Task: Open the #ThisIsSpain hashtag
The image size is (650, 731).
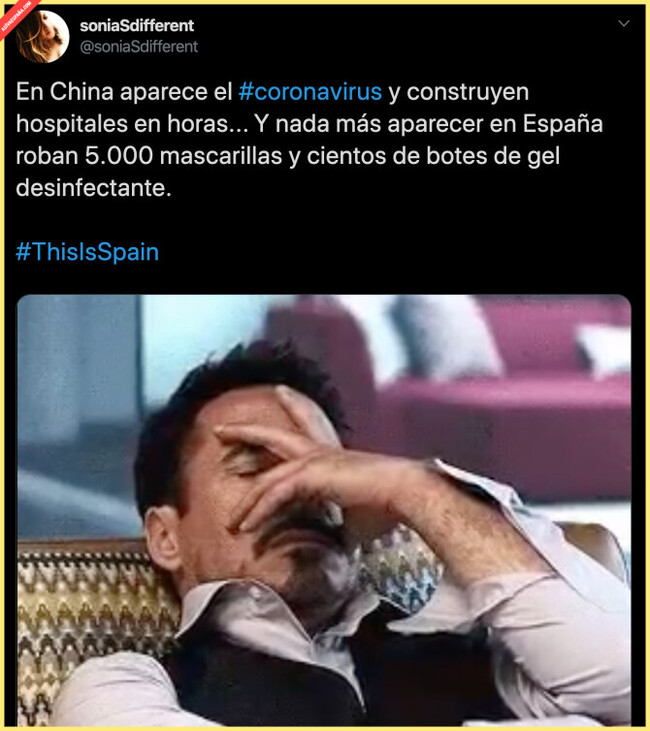Action: [x=87, y=252]
